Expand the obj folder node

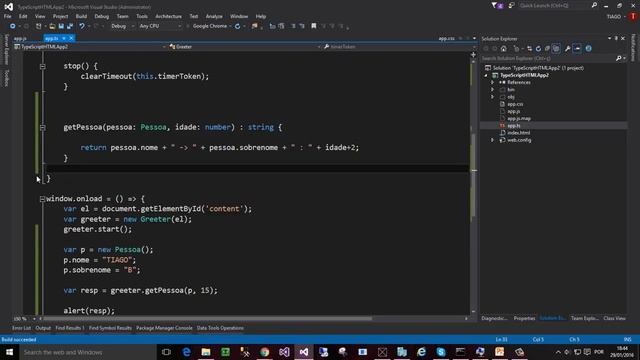pyautogui.click(x=493, y=97)
